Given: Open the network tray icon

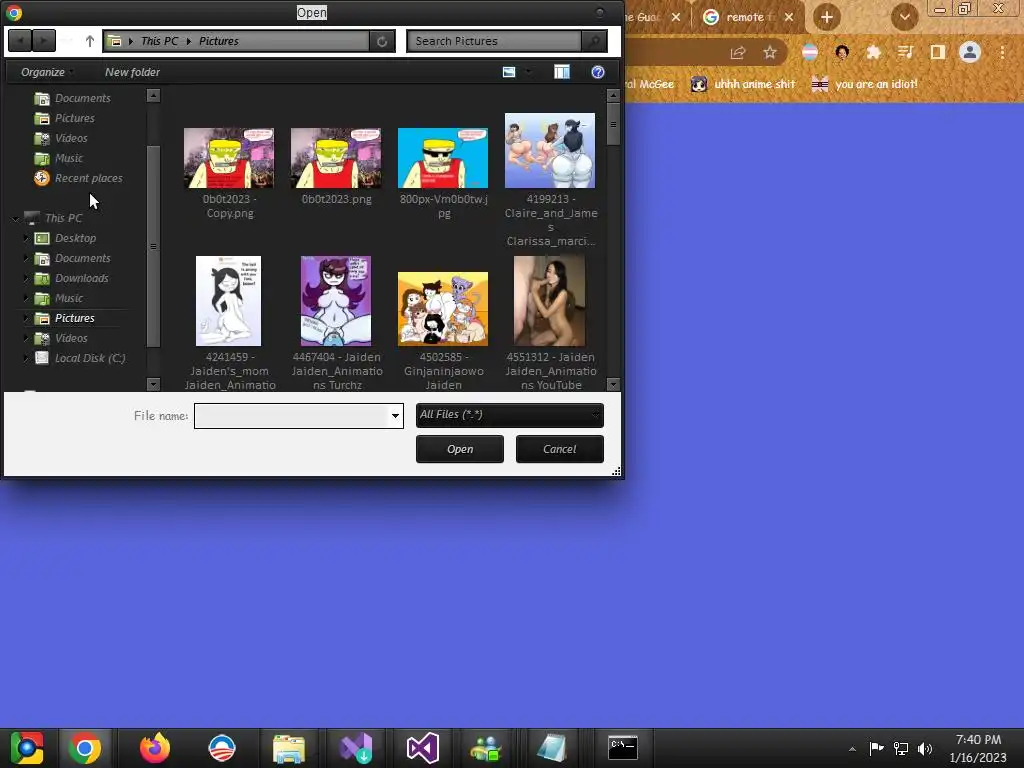Looking at the screenshot, I should tap(901, 748).
